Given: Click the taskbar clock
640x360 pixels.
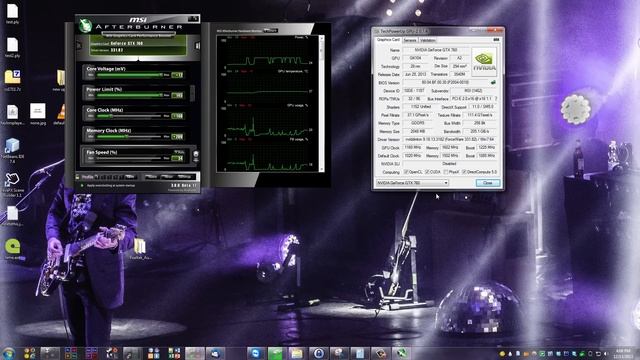Looking at the screenshot, I should click(x=623, y=353).
